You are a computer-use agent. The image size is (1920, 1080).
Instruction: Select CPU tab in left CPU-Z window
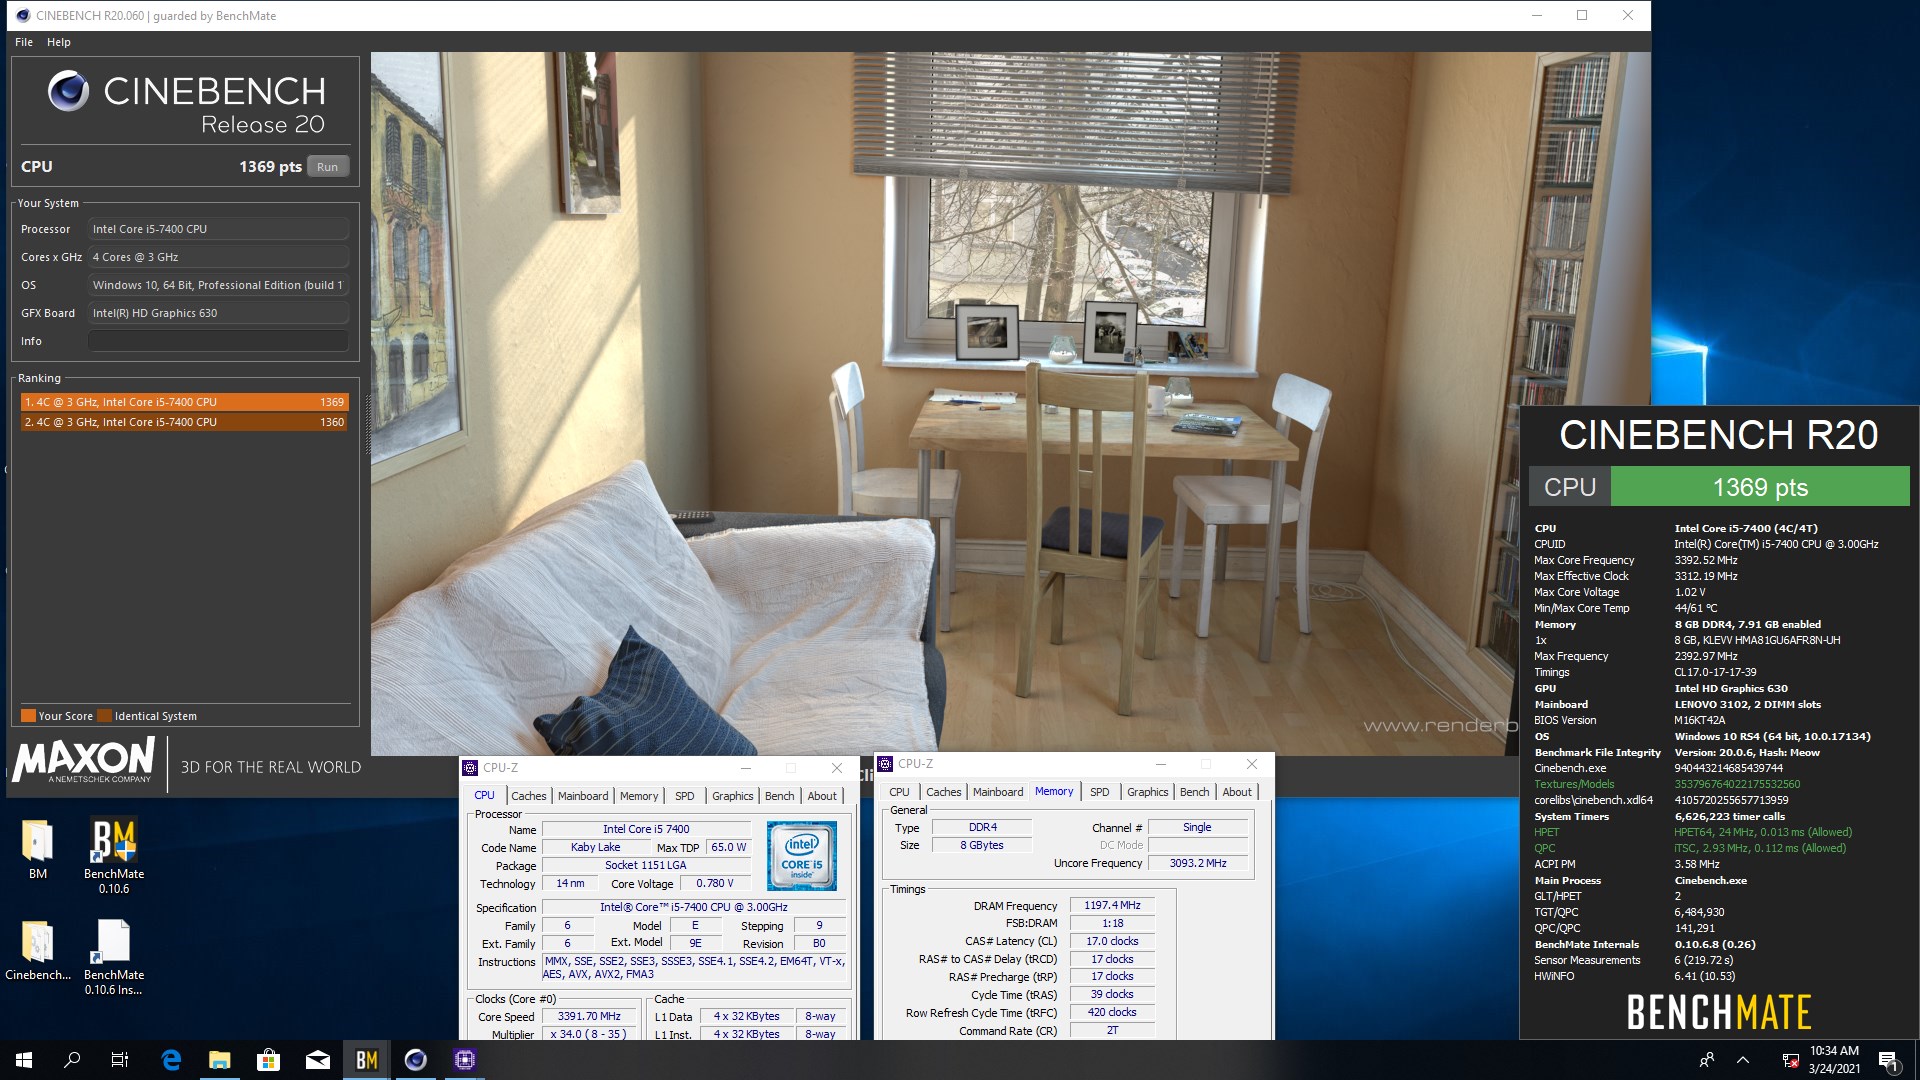(x=485, y=796)
